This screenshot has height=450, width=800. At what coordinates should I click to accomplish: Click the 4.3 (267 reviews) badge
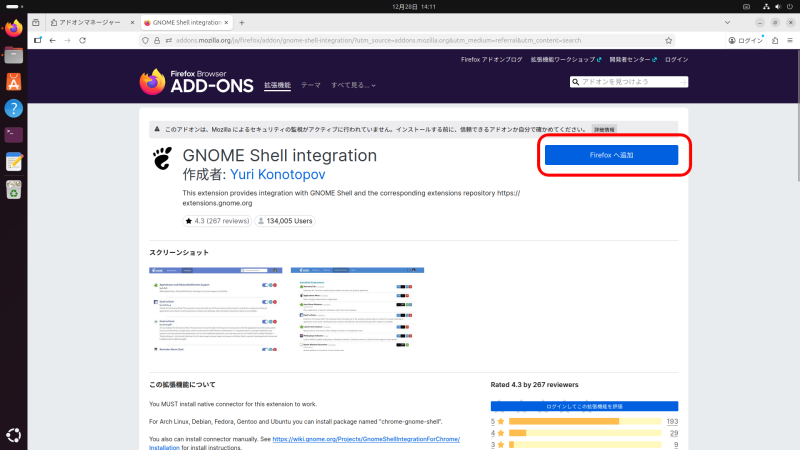(217, 221)
